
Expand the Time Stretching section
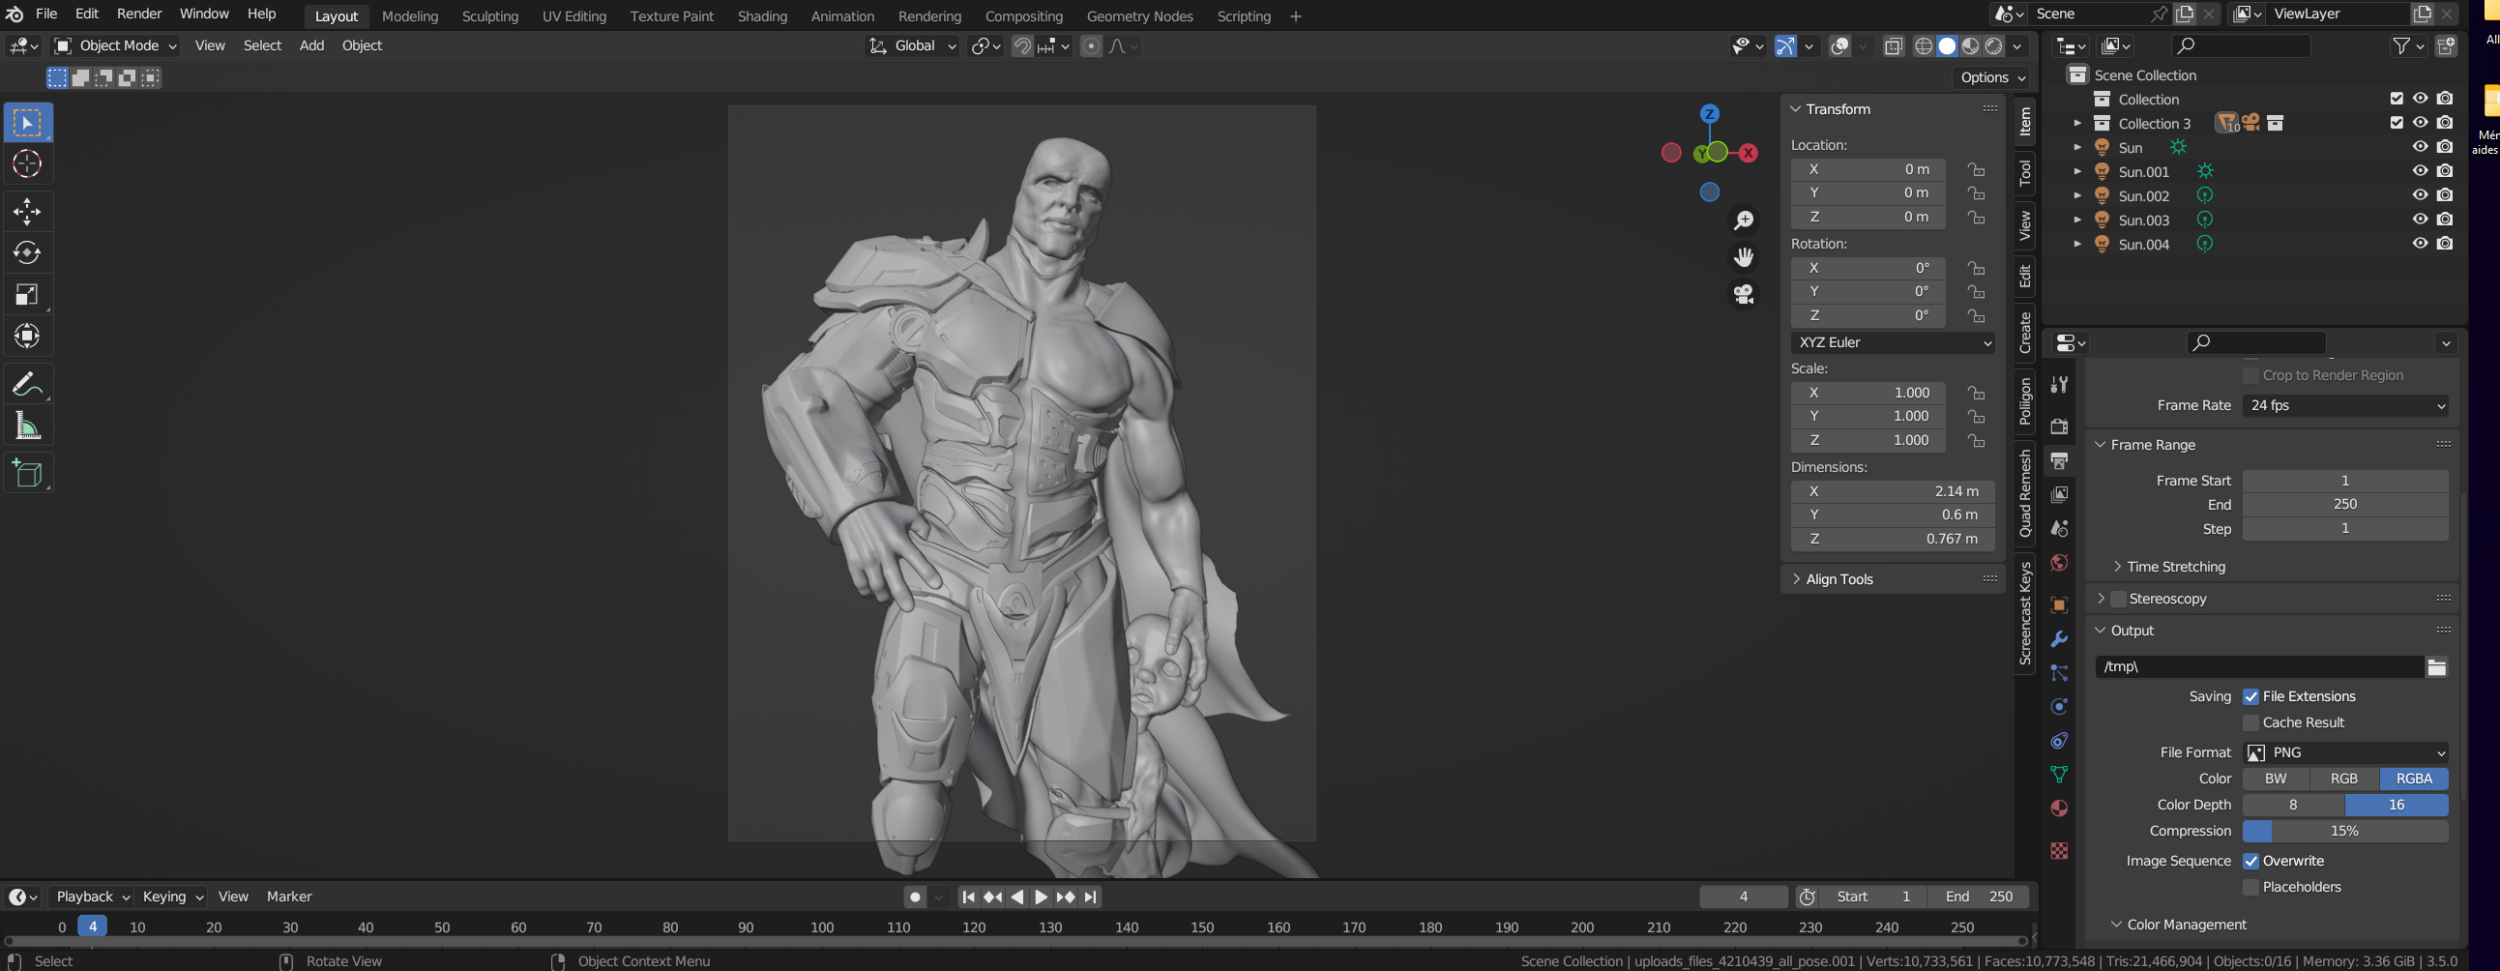(x=2175, y=567)
